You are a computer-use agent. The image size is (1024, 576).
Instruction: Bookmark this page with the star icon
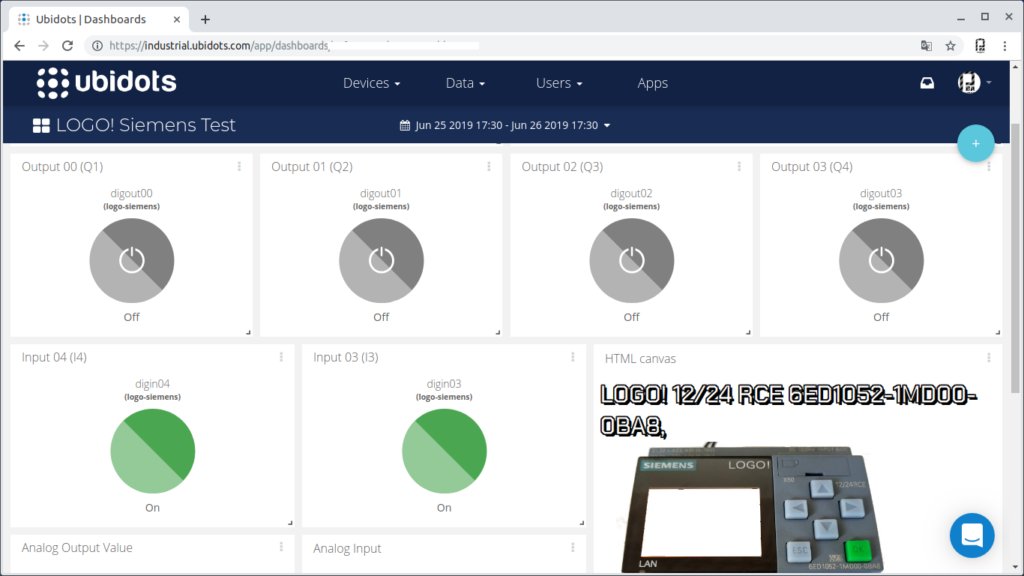(x=950, y=46)
